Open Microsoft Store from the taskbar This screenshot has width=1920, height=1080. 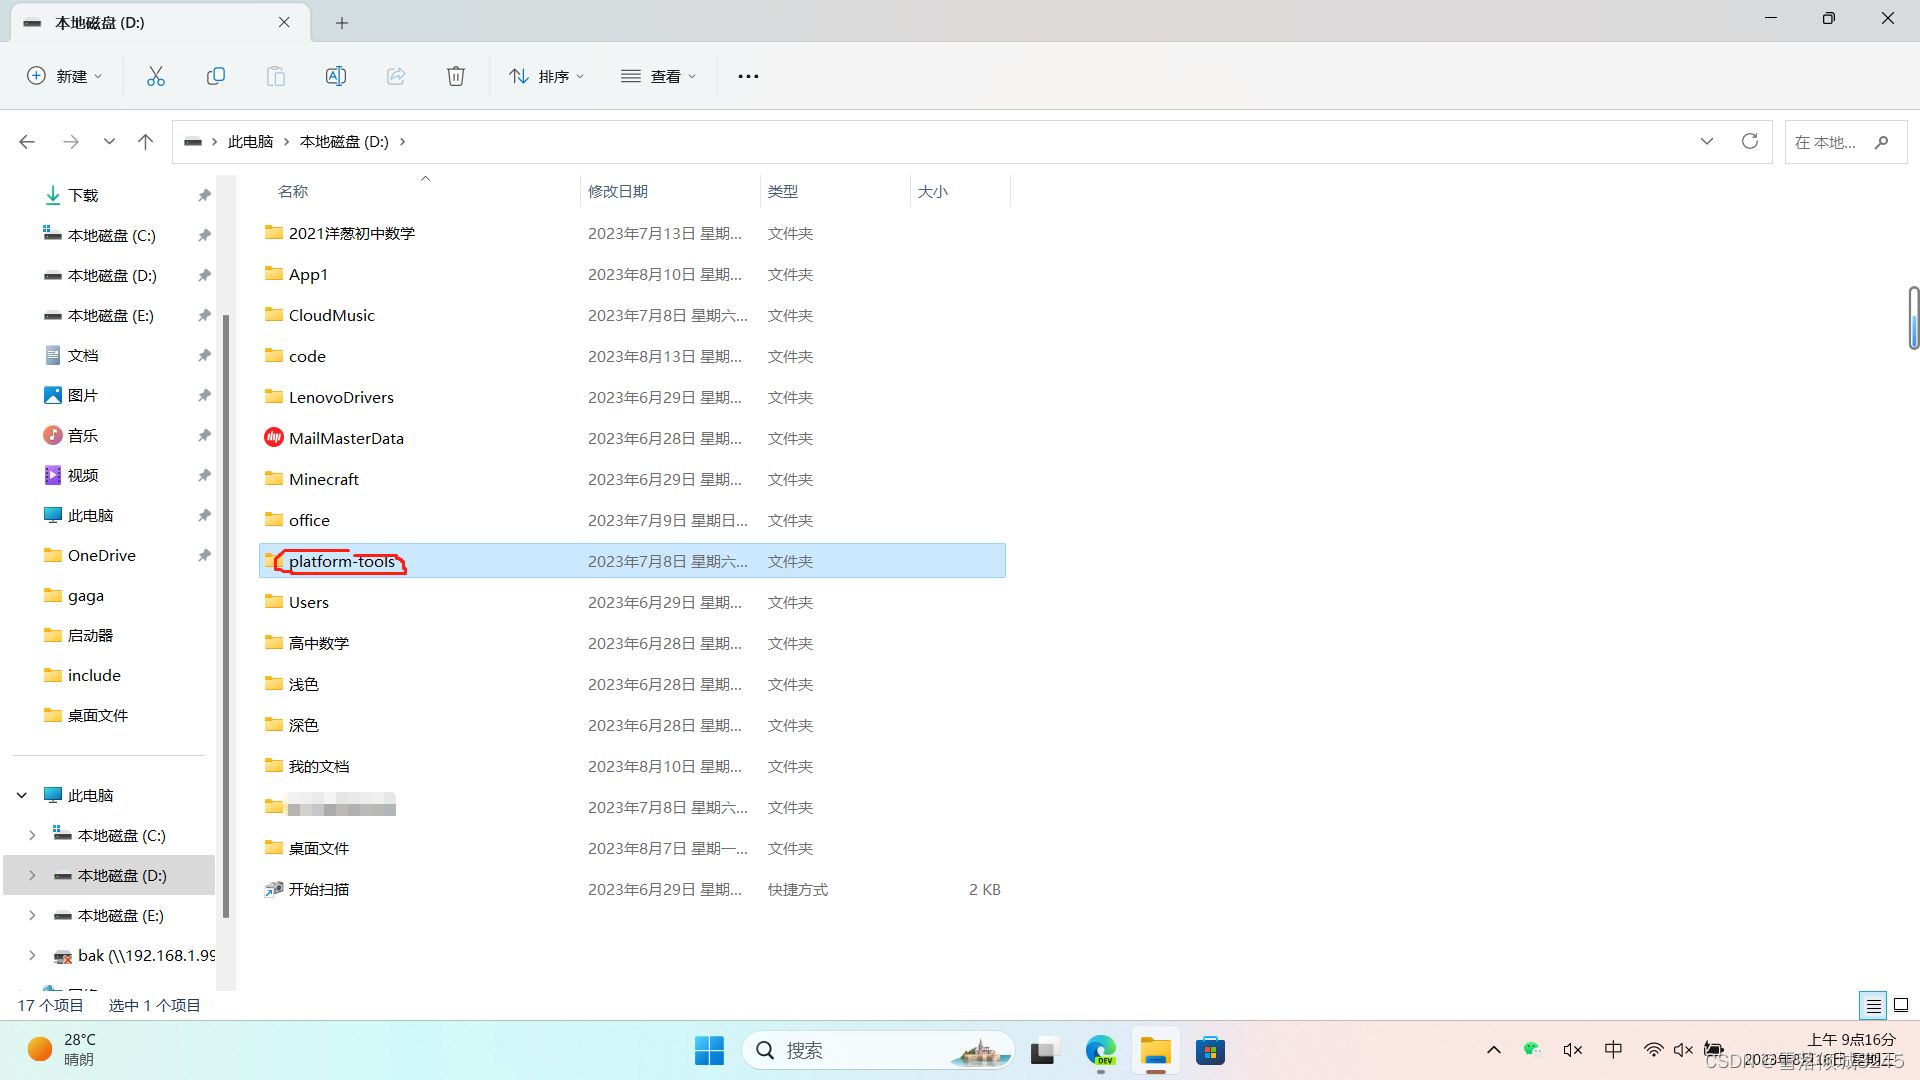pos(1210,1051)
